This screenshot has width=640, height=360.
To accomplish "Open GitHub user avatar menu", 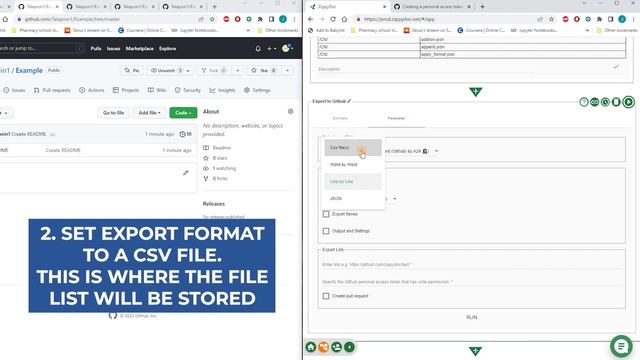I will [287, 49].
